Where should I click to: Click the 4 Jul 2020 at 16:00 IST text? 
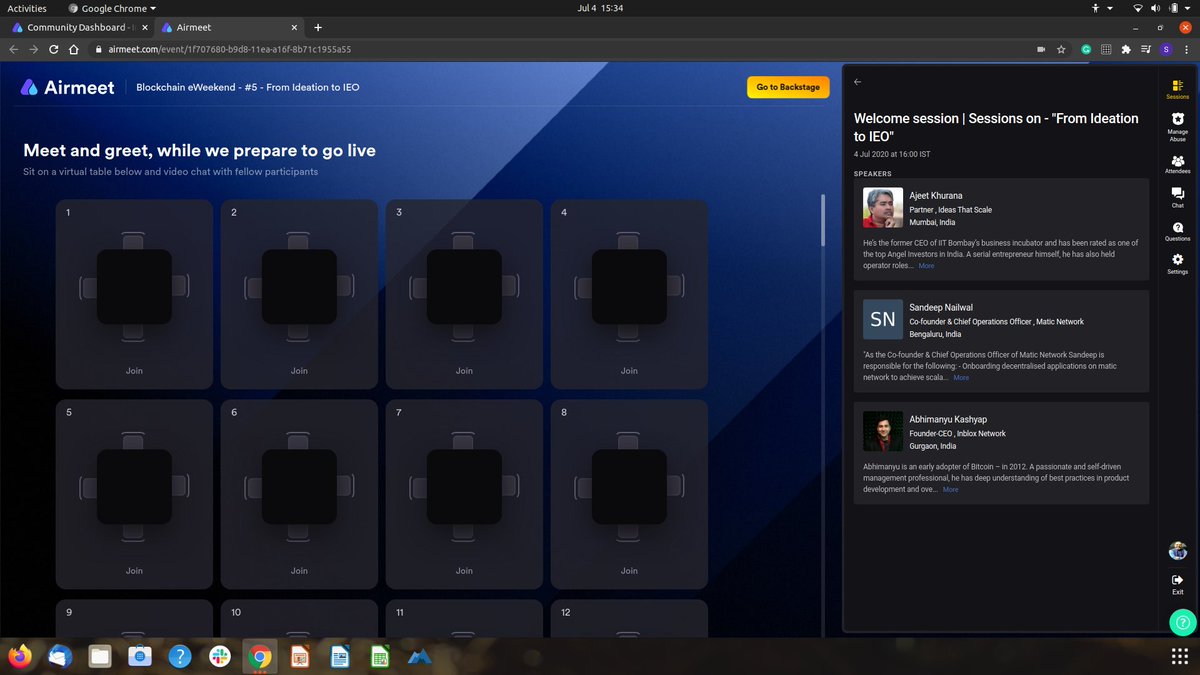point(892,154)
